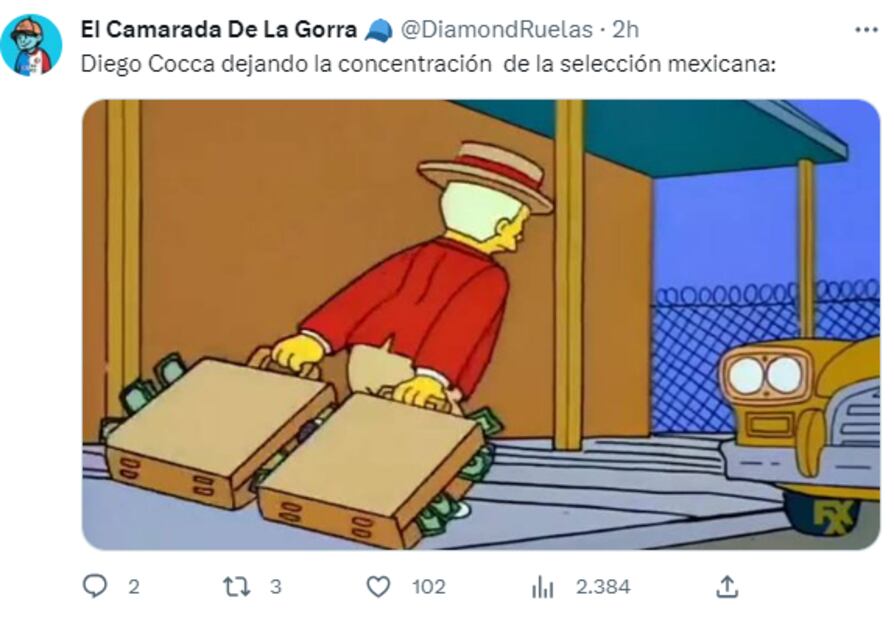Viewport: 894px width, 620px height.
Task: Click the 2.384 views count
Action: [x=603, y=586]
